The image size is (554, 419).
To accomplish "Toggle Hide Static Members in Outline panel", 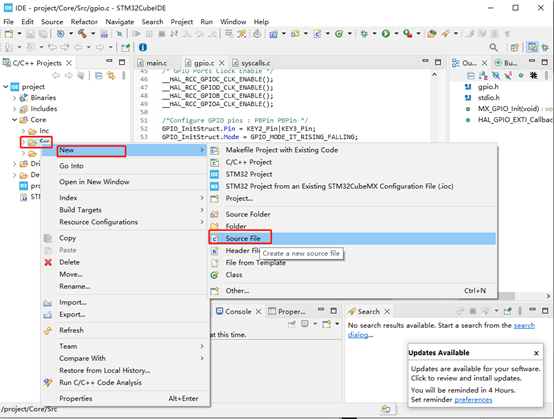I will [x=508, y=75].
